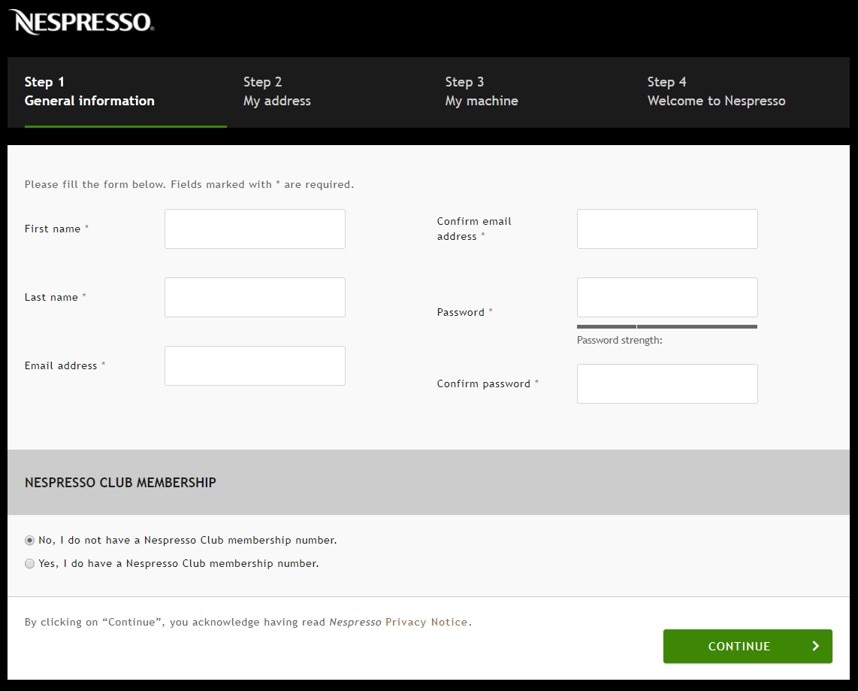Image resolution: width=858 pixels, height=691 pixels.
Task: Select the Email address text box
Action: pyautogui.click(x=255, y=366)
